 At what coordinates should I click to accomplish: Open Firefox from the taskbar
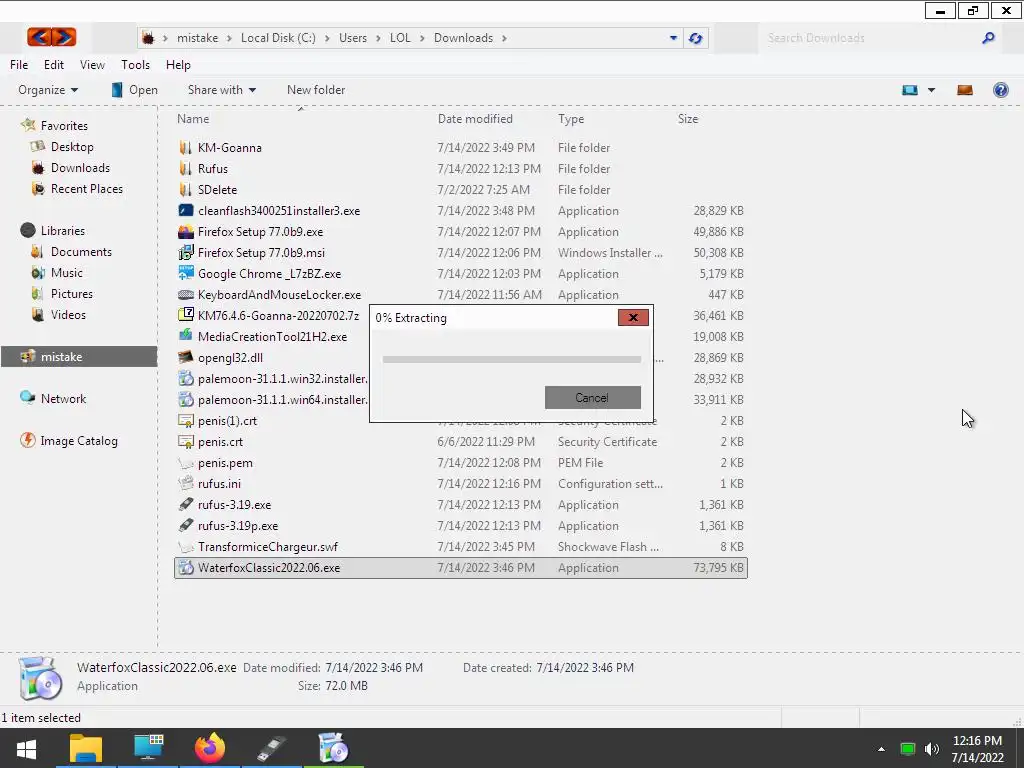210,748
